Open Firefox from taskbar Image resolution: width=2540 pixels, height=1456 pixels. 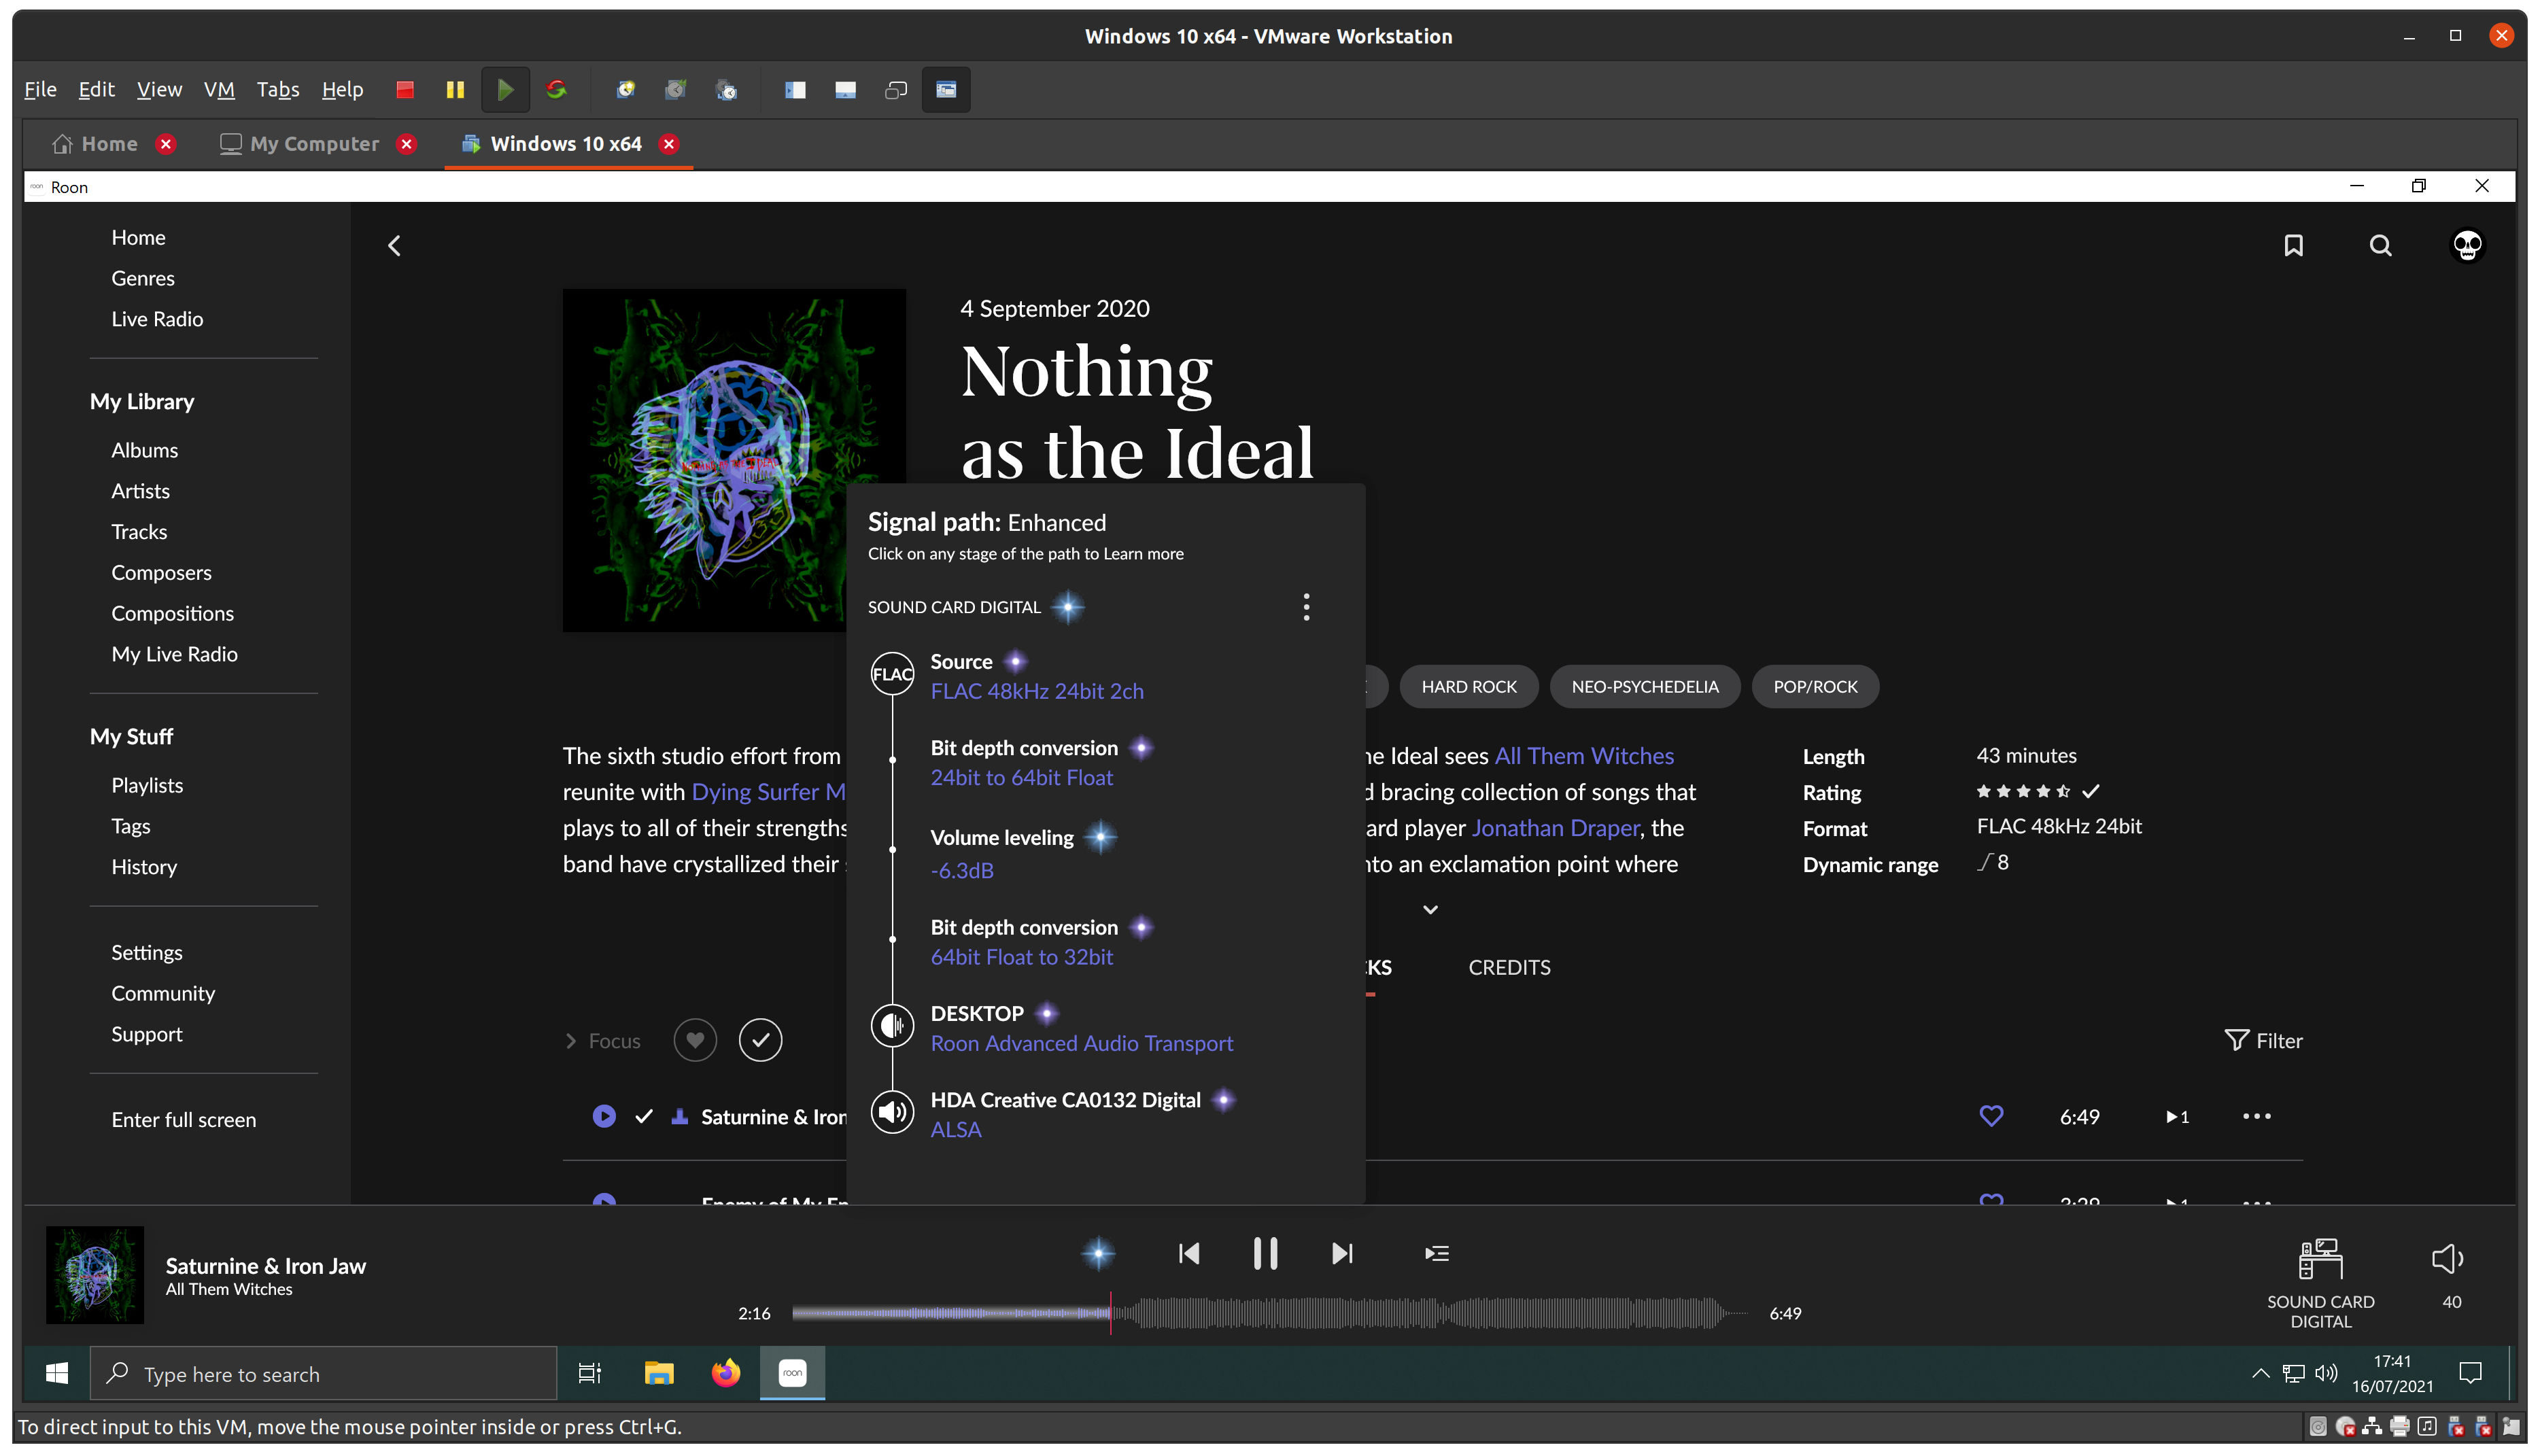(726, 1374)
